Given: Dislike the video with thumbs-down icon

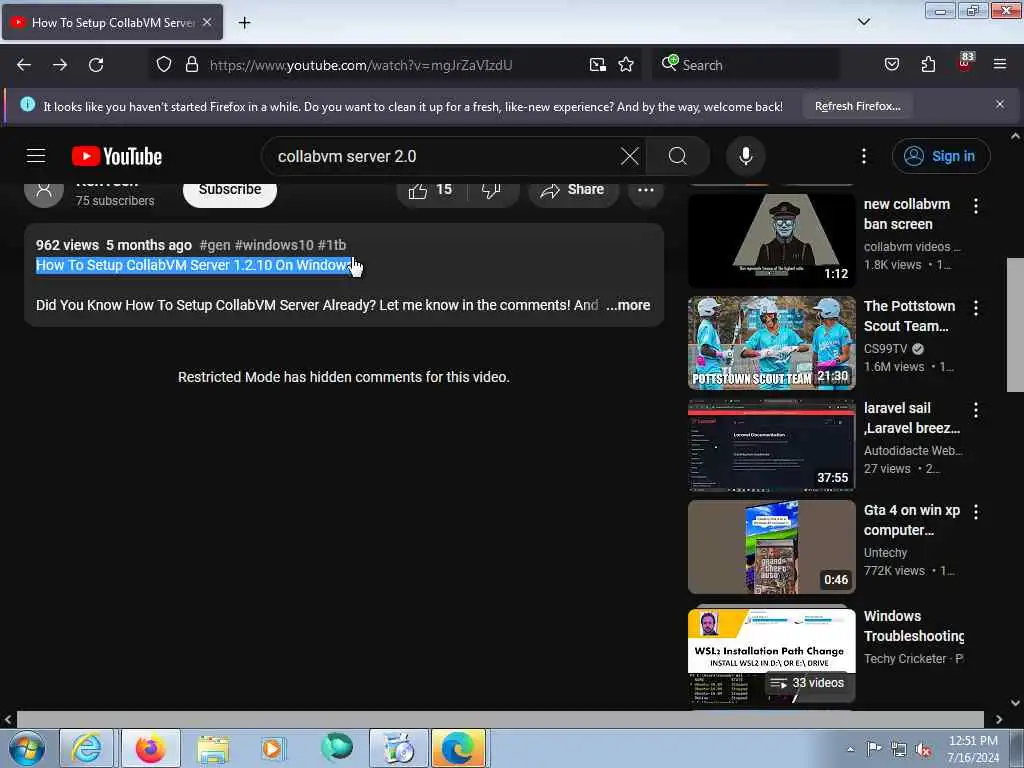Looking at the screenshot, I should [492, 190].
